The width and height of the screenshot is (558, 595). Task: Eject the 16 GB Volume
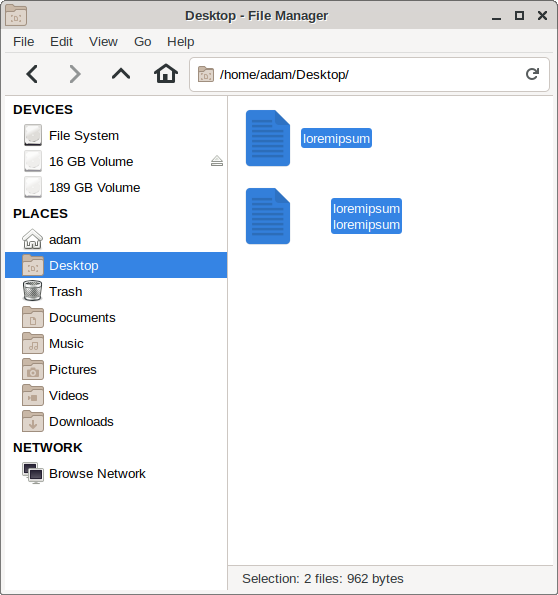click(217, 161)
